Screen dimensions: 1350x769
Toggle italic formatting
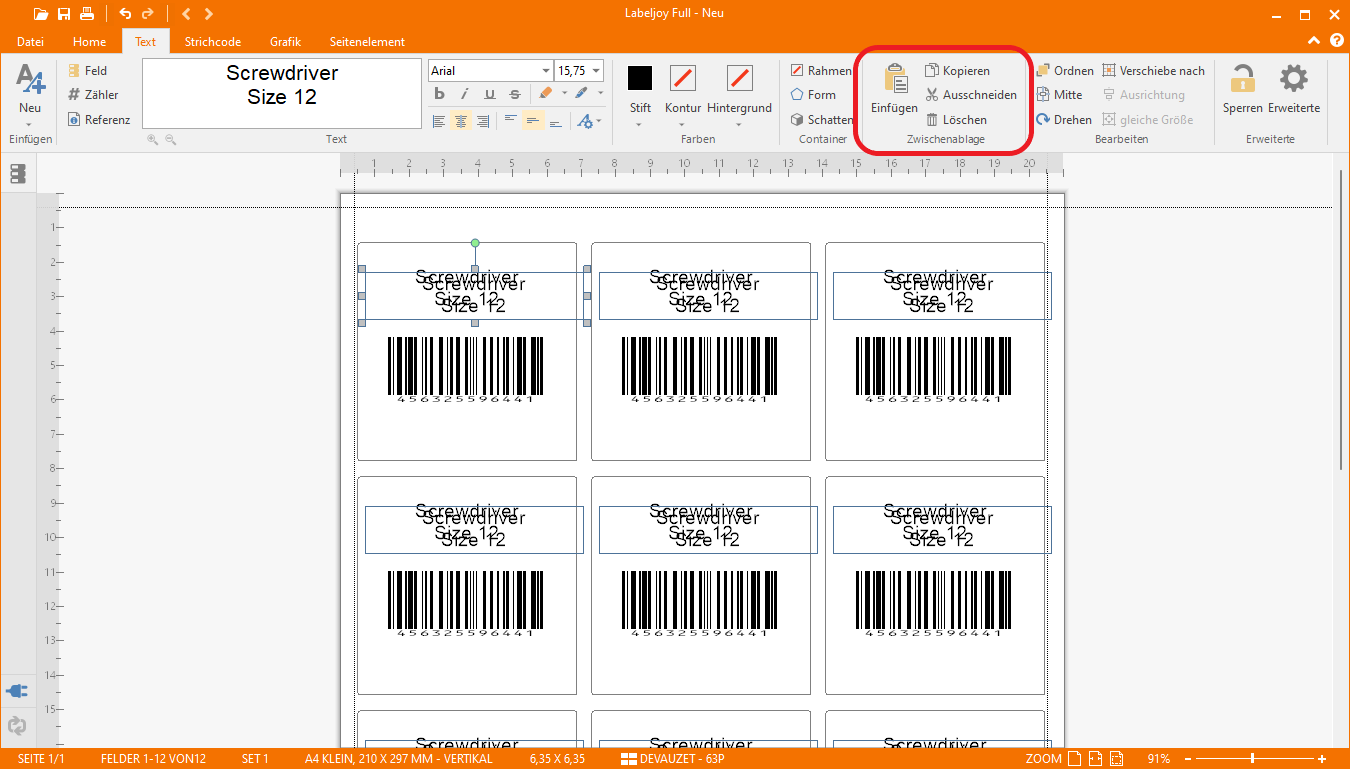tap(464, 95)
